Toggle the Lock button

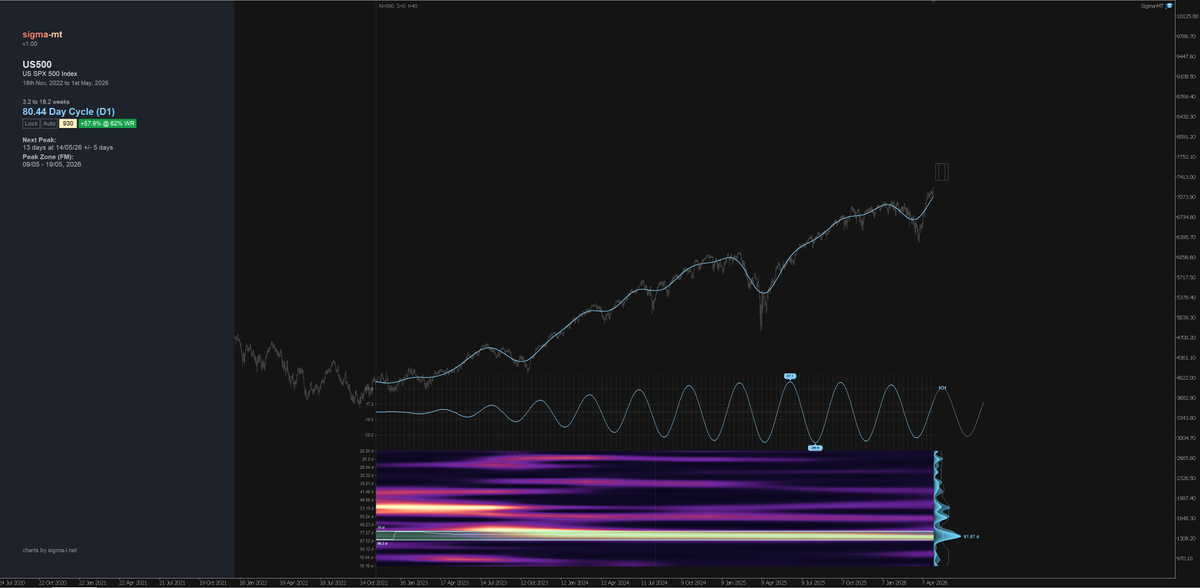click(x=31, y=123)
